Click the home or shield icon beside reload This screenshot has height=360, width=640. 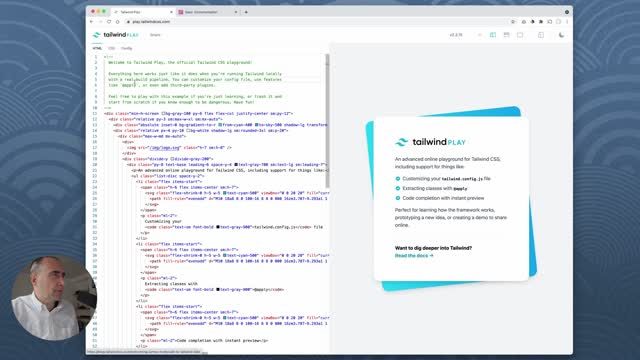pyautogui.click(x=118, y=22)
